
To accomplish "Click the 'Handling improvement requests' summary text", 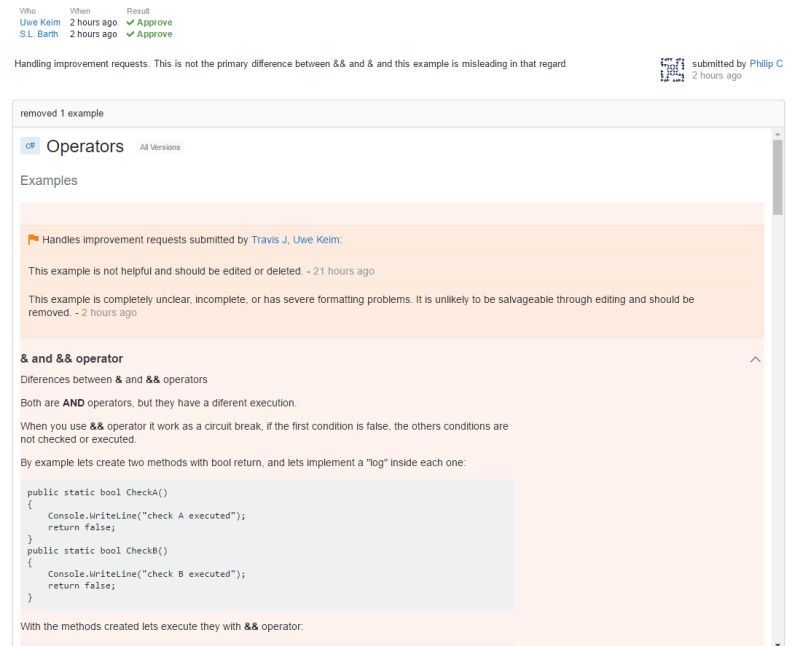I will pos(291,64).
